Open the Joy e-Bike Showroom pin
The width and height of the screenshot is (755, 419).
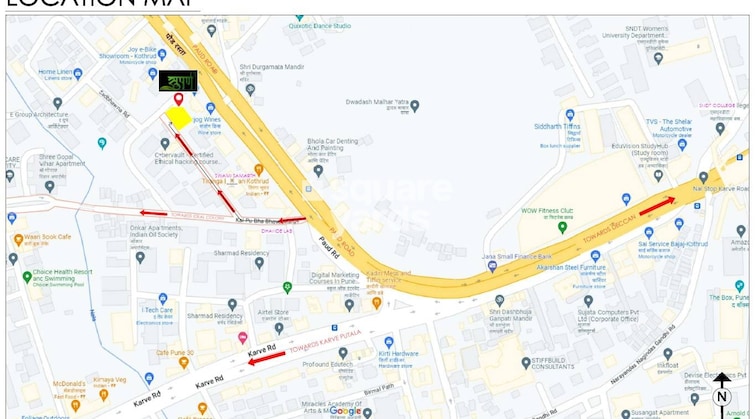(x=162, y=54)
